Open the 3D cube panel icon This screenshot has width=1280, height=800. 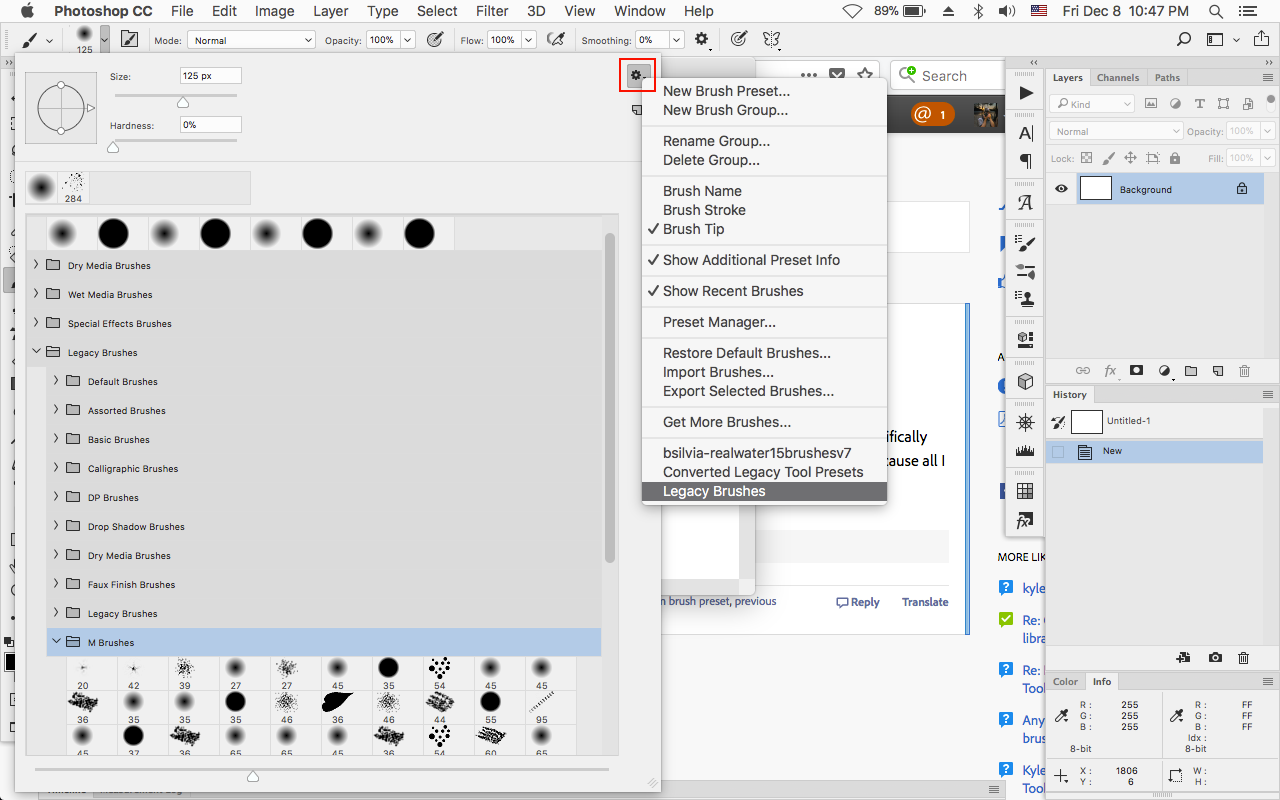pos(1026,381)
